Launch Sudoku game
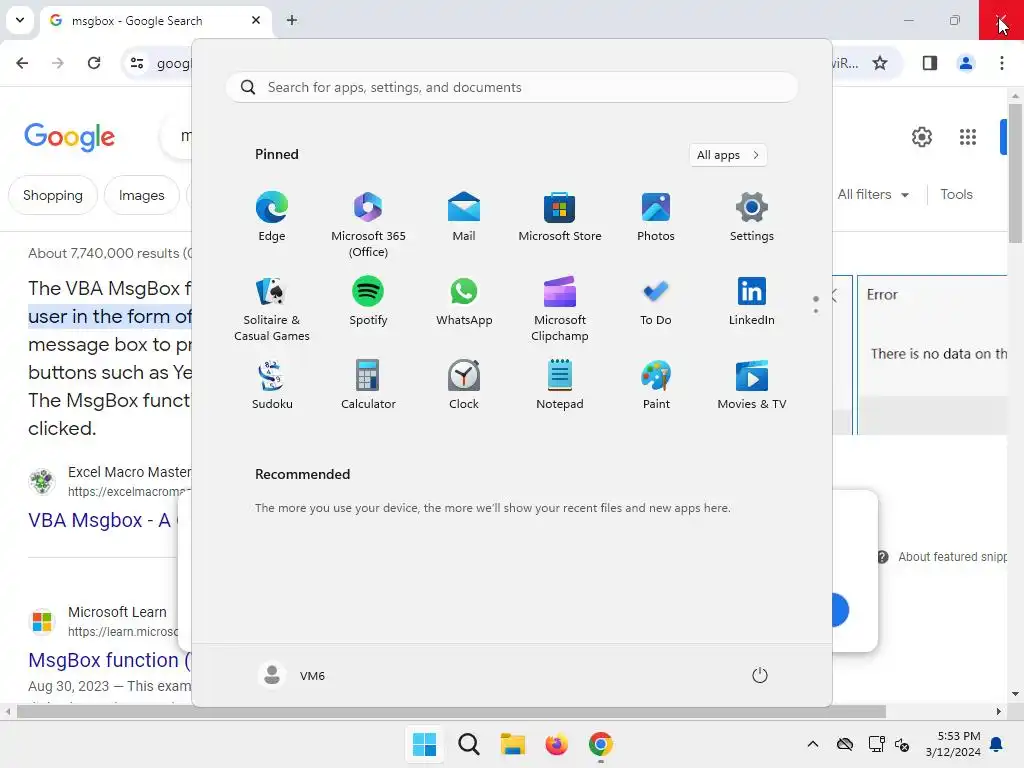 272,385
